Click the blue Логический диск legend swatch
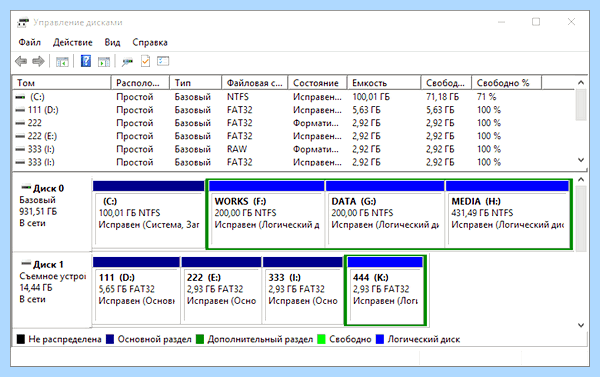The height and width of the screenshot is (377, 600). point(380,339)
